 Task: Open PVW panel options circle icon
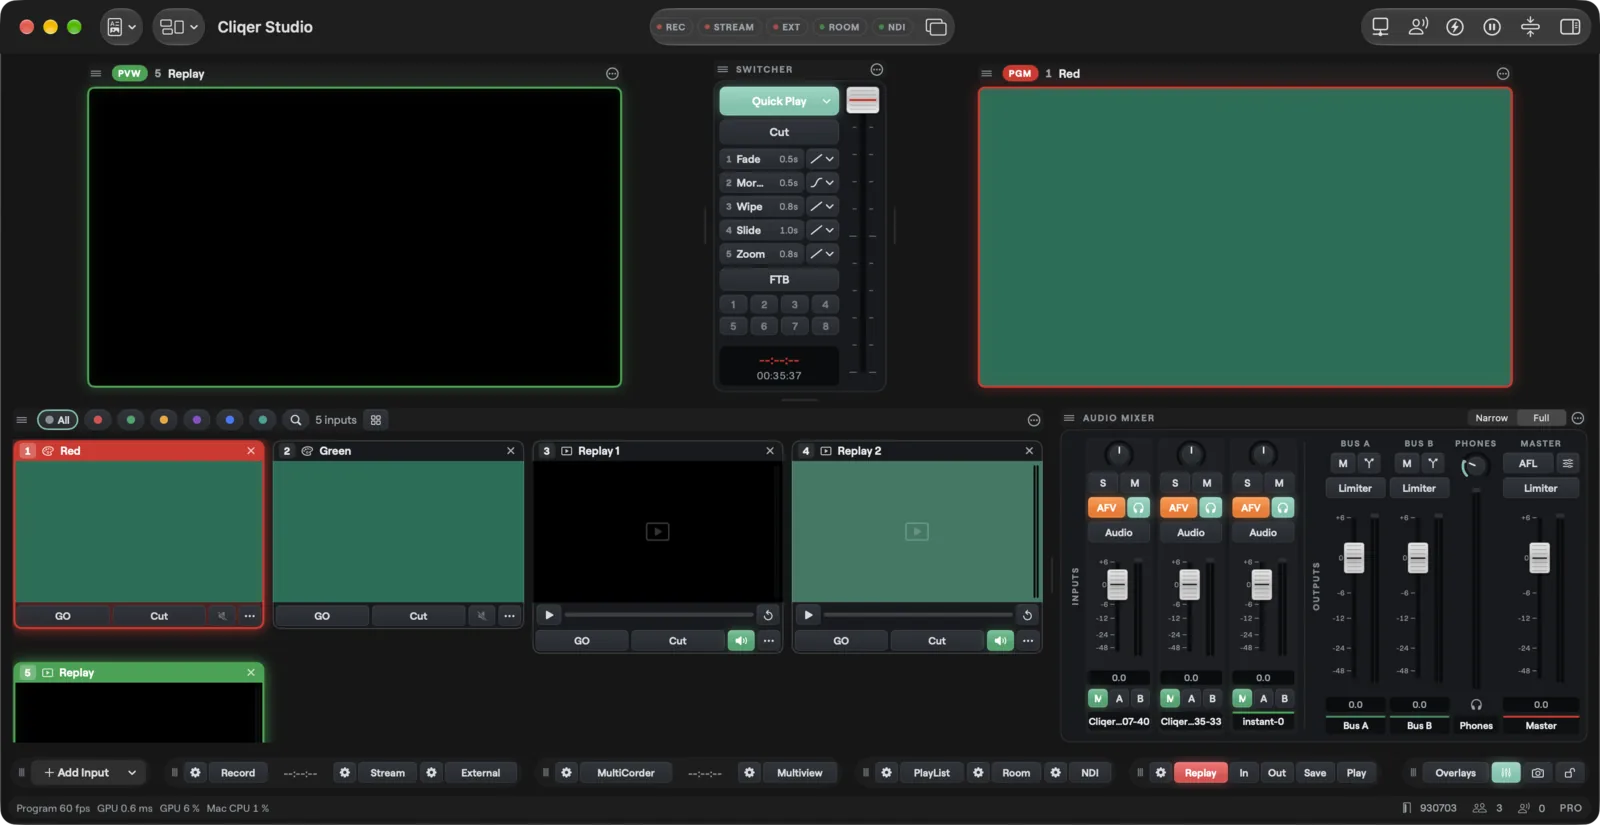click(612, 74)
